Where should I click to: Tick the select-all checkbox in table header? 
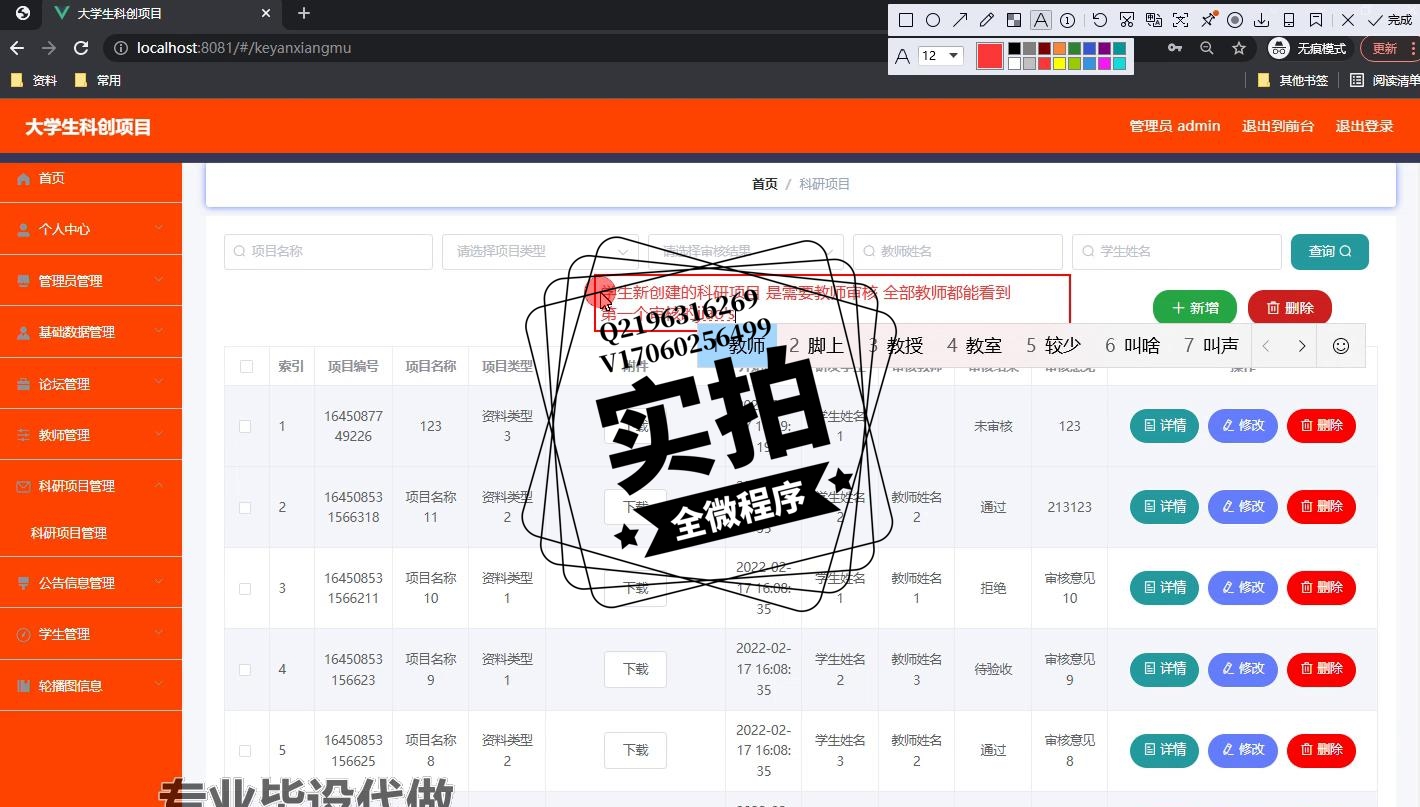[x=246, y=367]
